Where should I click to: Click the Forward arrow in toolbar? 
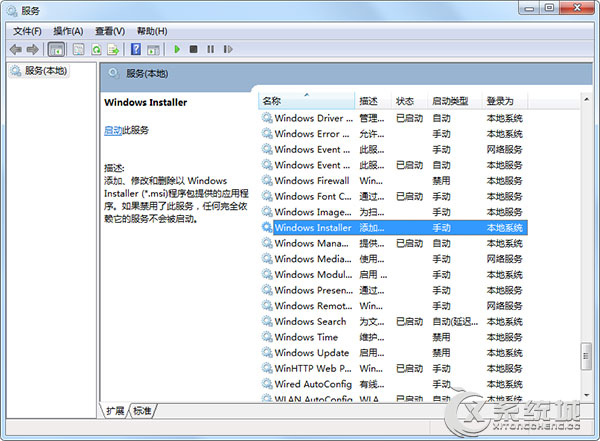pos(33,49)
